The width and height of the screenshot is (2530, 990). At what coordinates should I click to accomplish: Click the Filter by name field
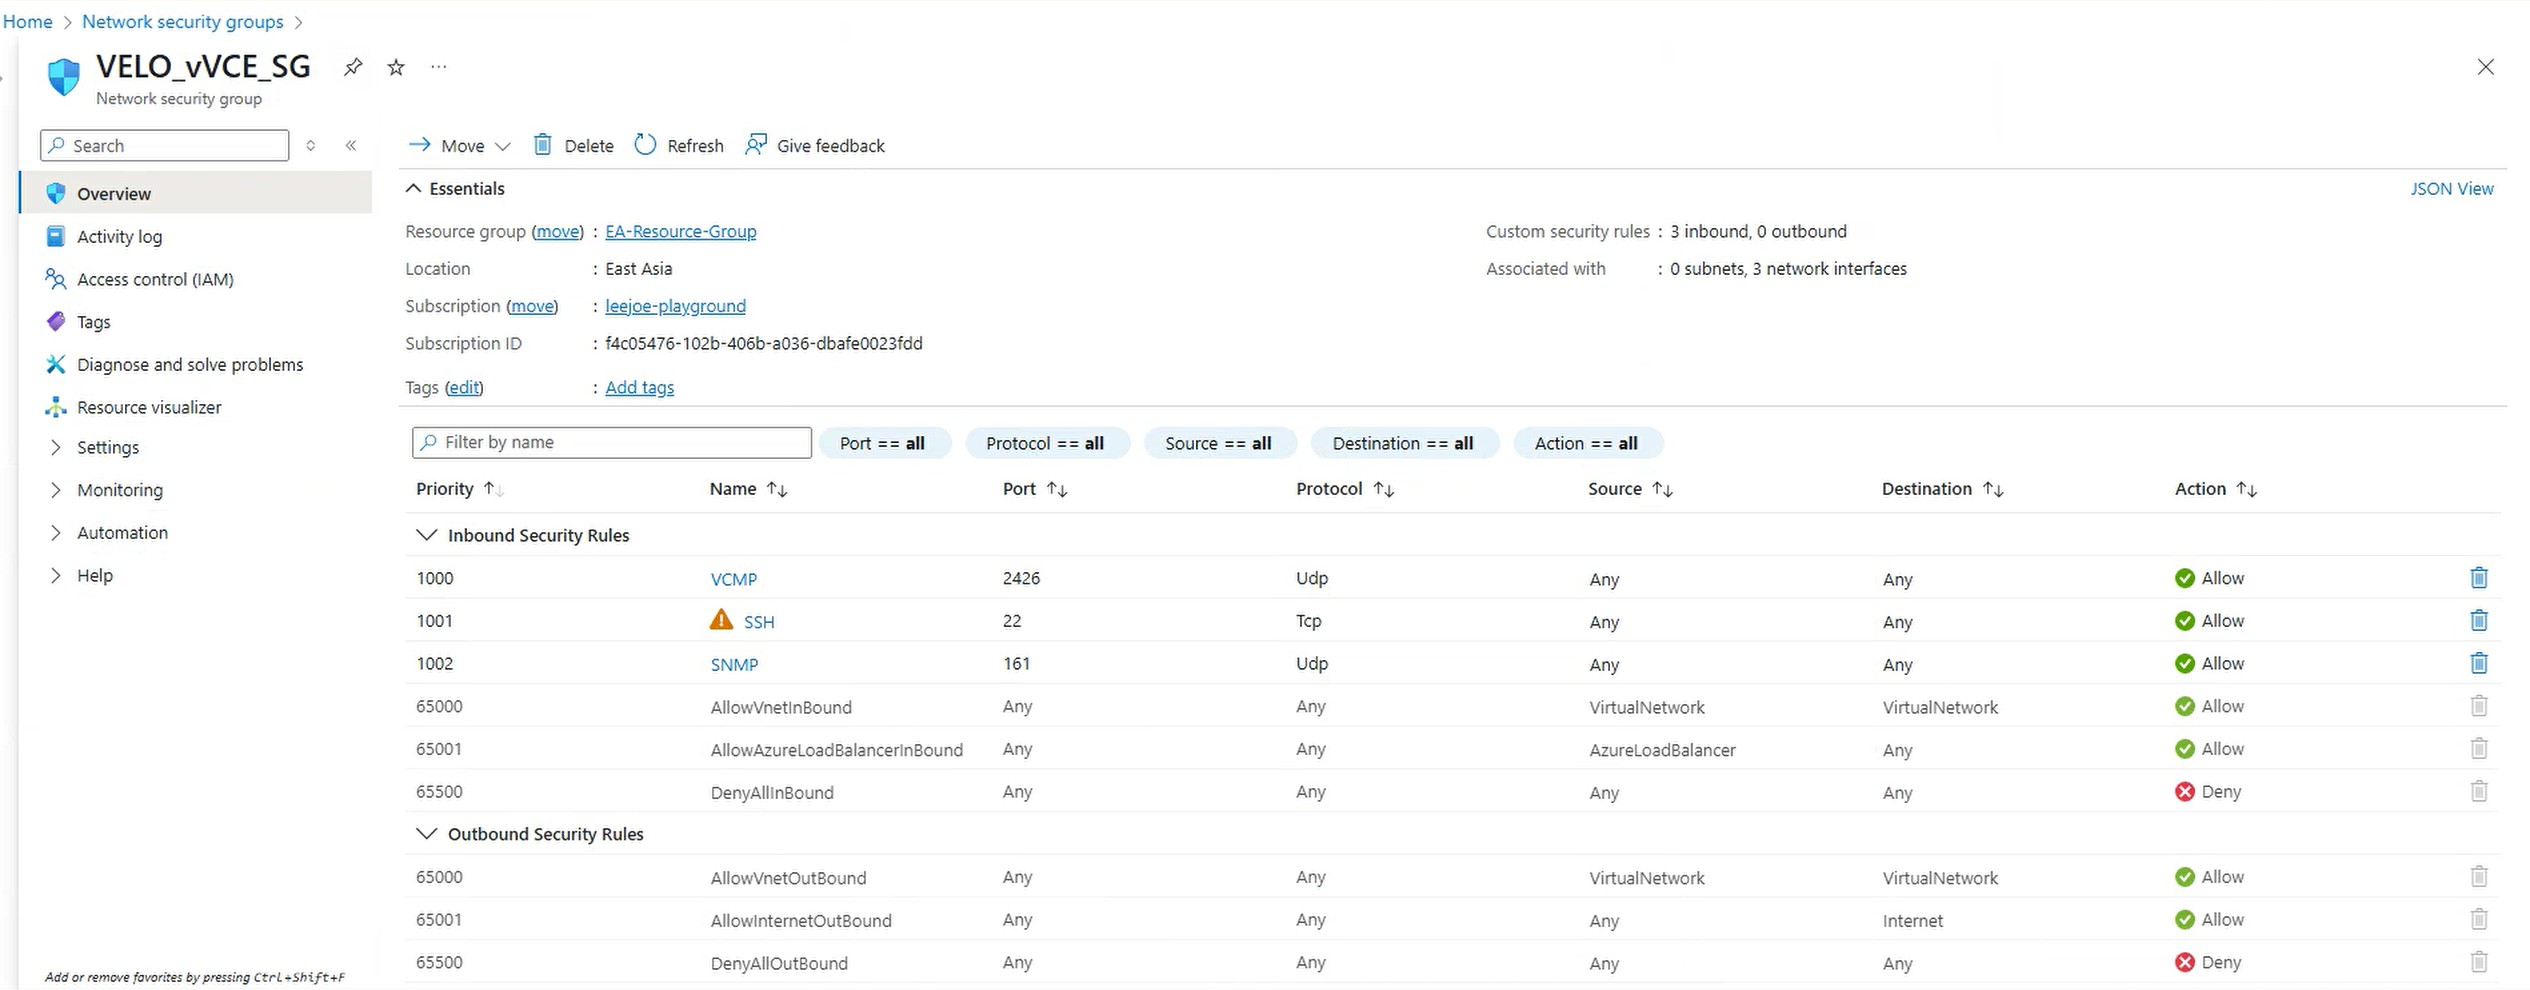tap(612, 442)
